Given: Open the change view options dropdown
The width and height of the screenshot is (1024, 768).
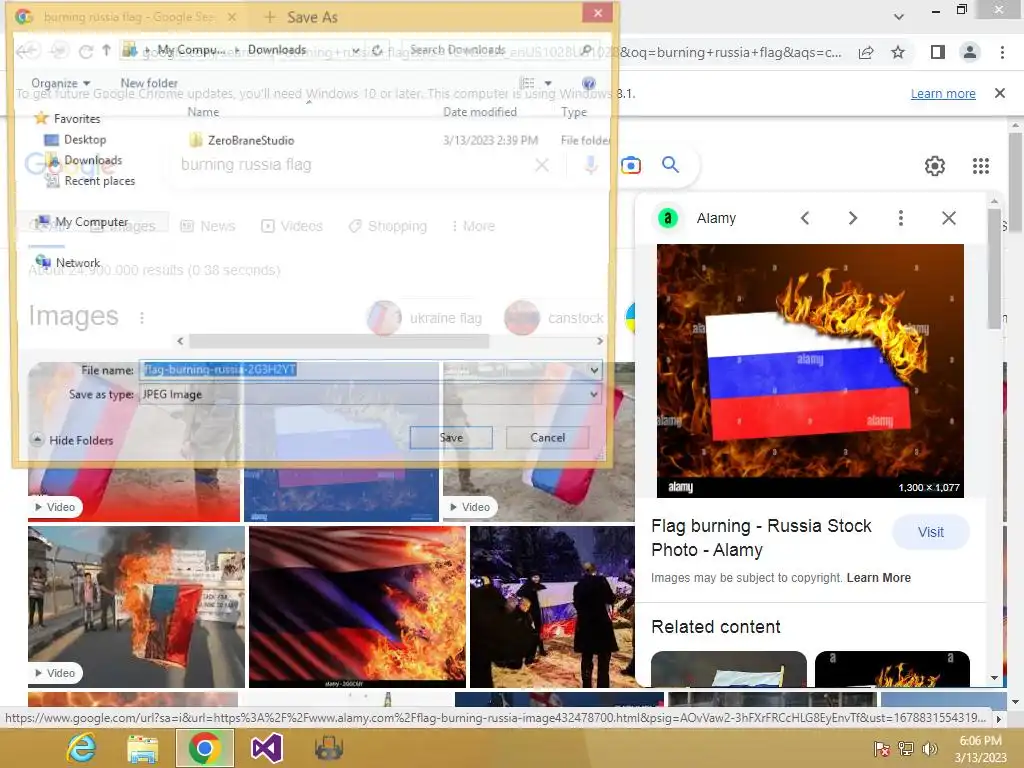Looking at the screenshot, I should [548, 83].
